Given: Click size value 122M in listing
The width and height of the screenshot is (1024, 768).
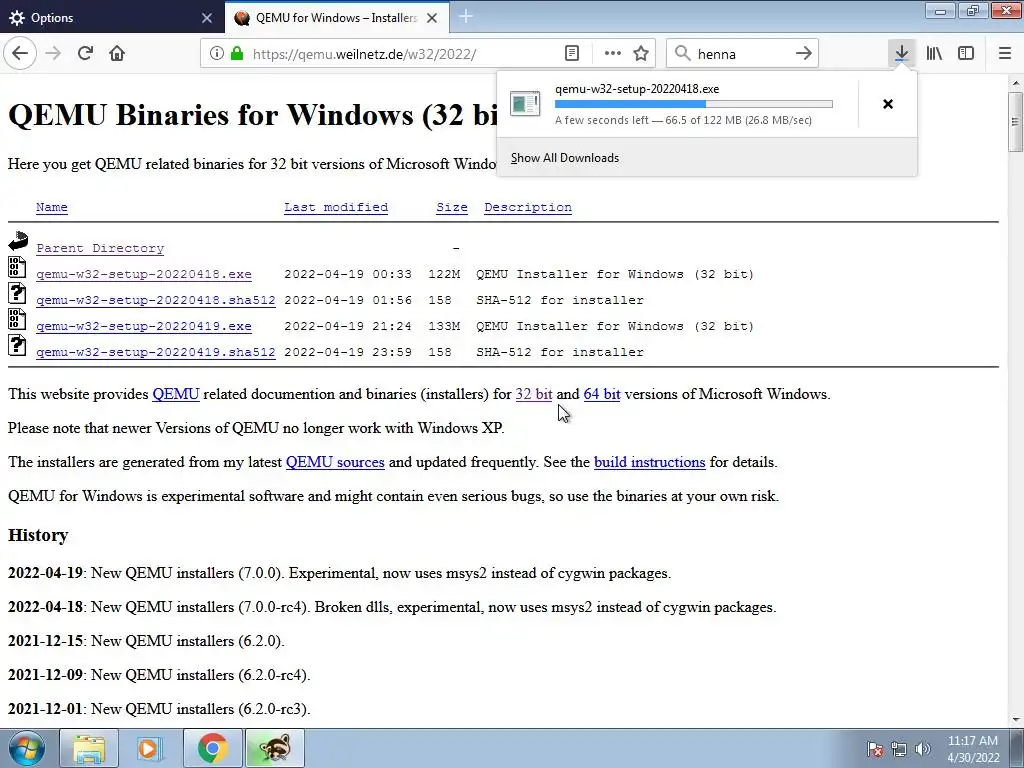Looking at the screenshot, I should point(444,274).
